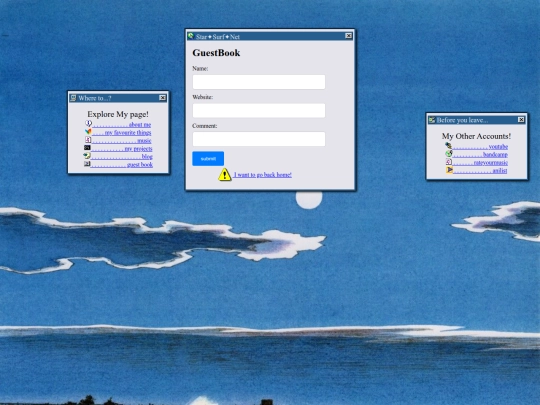This screenshot has width=540, height=405.
Task: Click the colorful icon beside my favourite things
Action: point(88,132)
